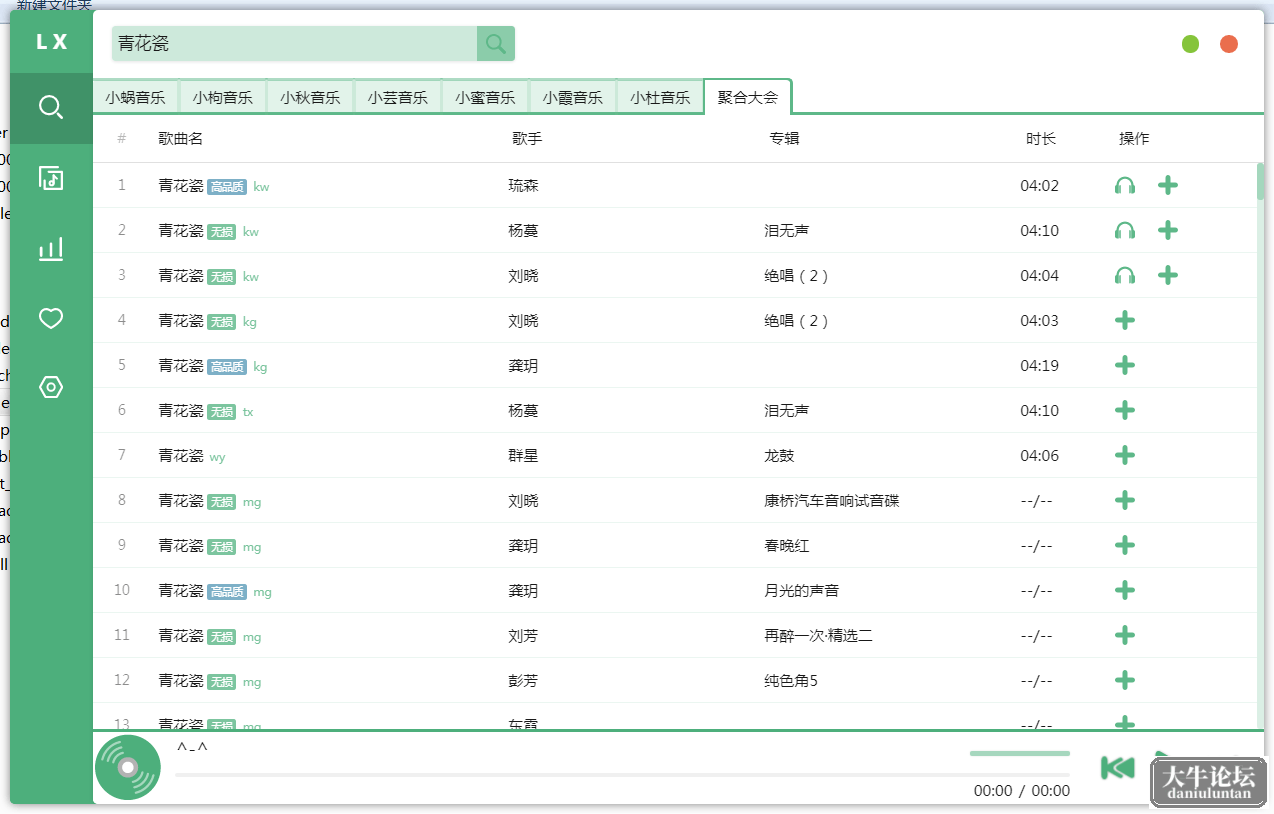Open the 小霞音乐 source tab
The width and height of the screenshot is (1274, 814).
(573, 97)
